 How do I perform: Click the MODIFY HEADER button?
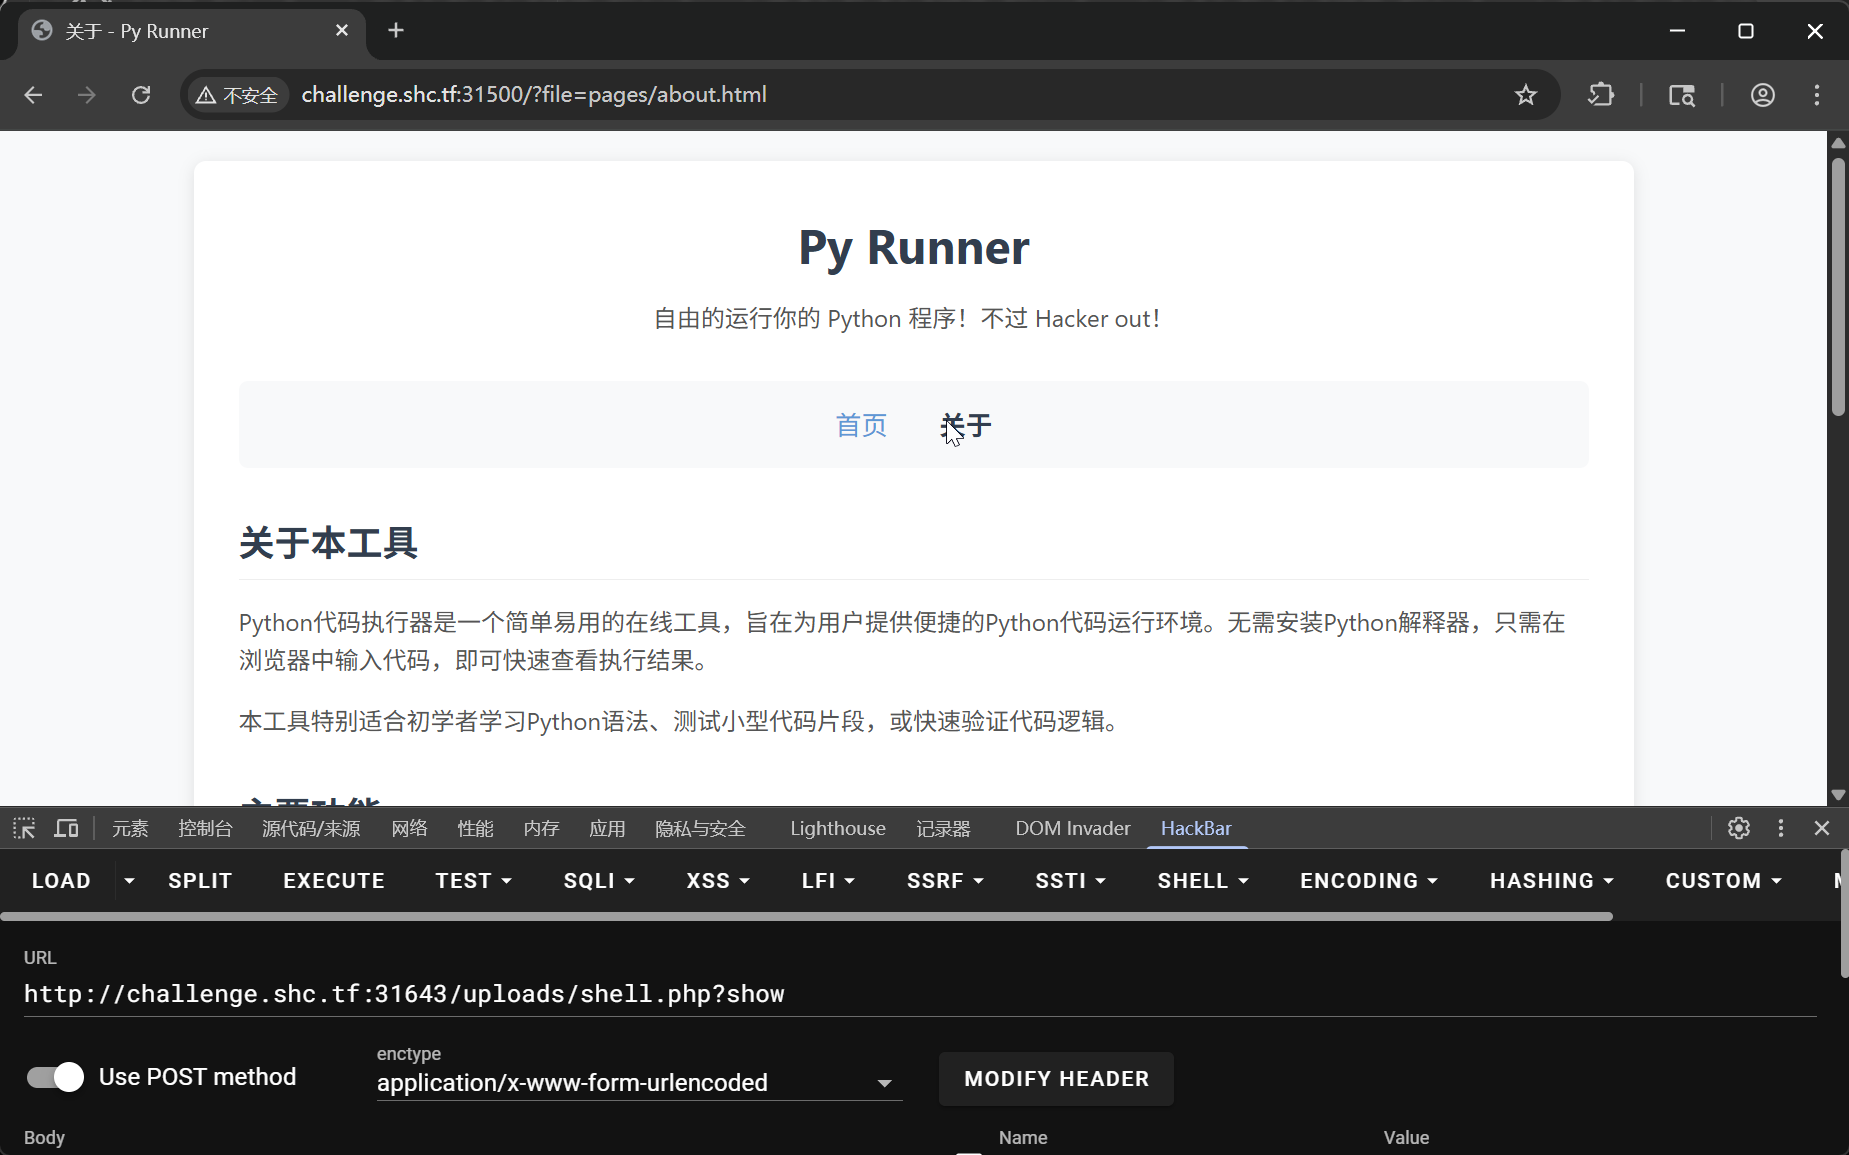click(x=1056, y=1079)
